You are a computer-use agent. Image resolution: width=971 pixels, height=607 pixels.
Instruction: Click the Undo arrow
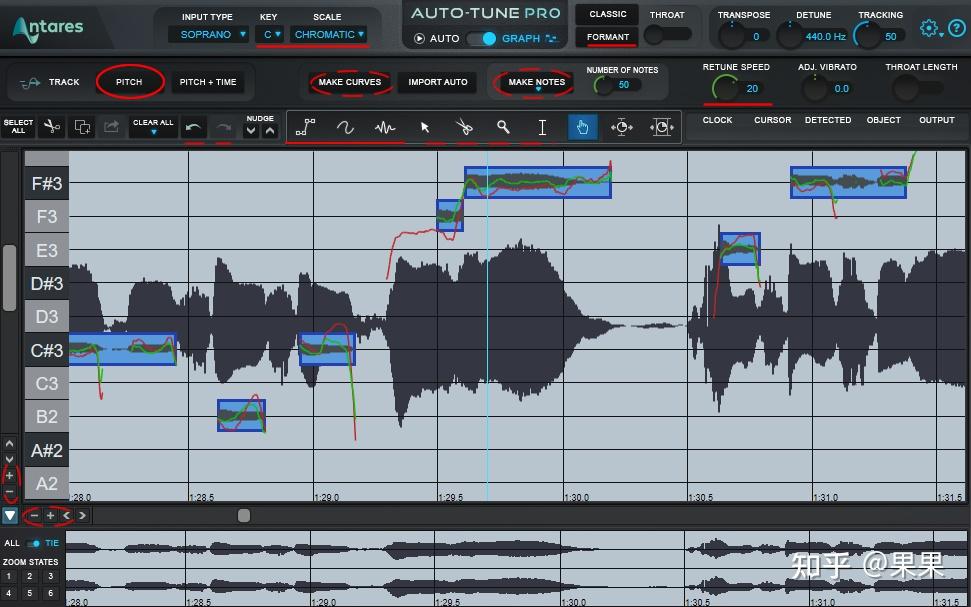193,128
